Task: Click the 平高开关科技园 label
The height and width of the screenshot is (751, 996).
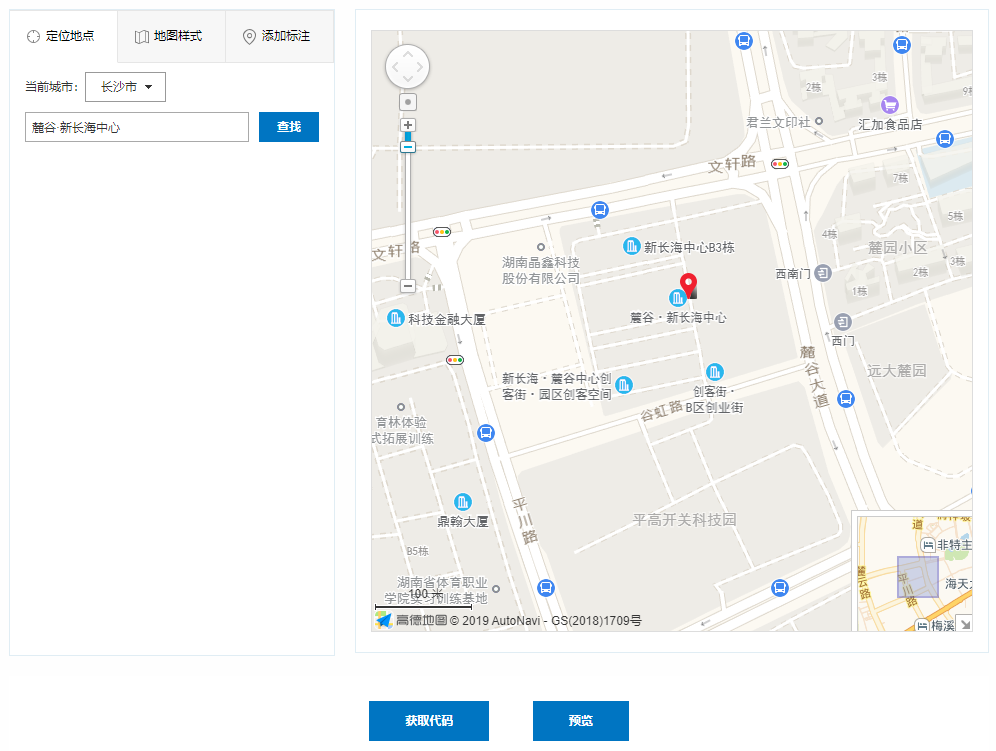Action: (685, 520)
